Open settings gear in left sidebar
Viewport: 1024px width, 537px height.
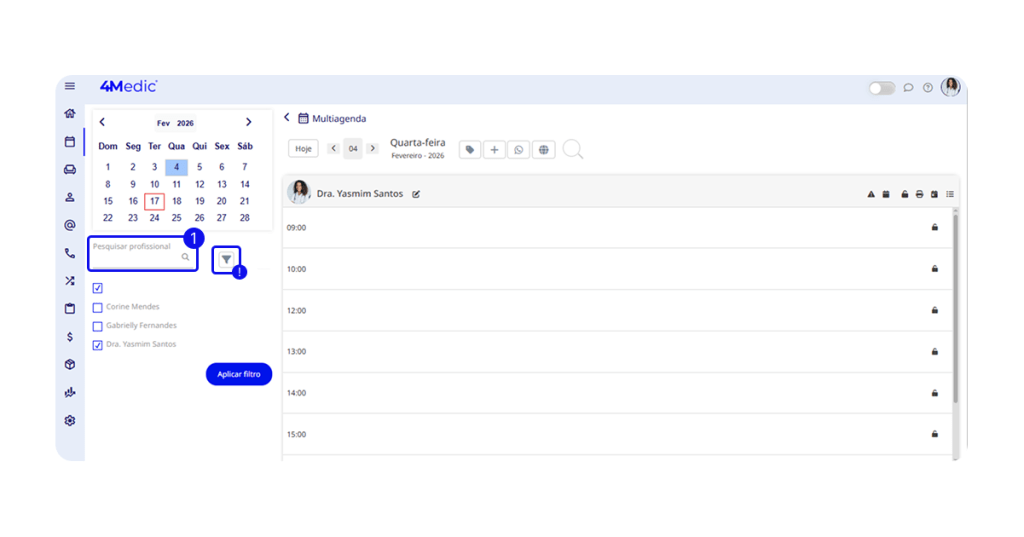coord(70,421)
